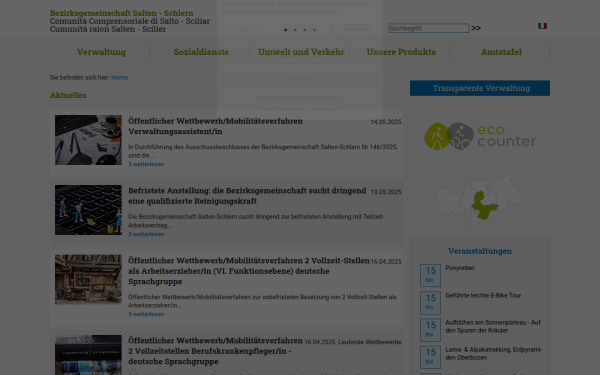Viewport: 600px width, 375px height.
Task: Open headline Befristete Anstellung Reinigungskraft
Action: click(247, 196)
